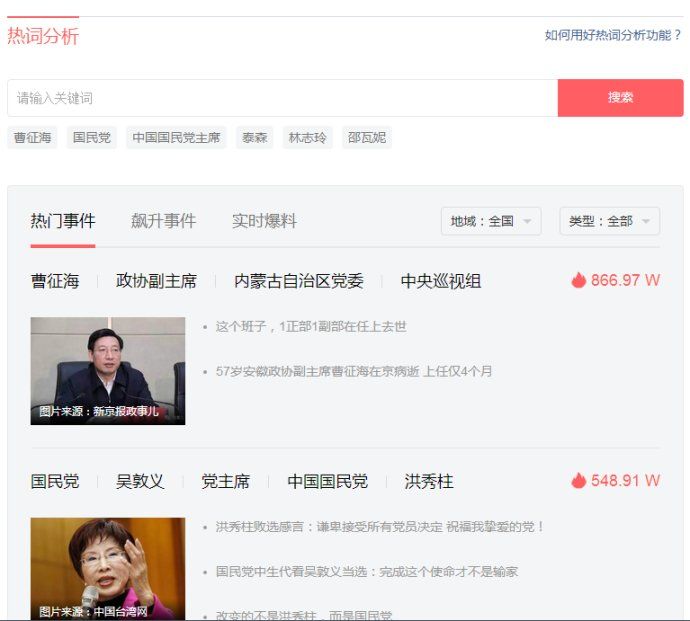Click the 邵瓦妮 keyword tag
Image resolution: width=690 pixels, height=621 pixels.
(x=367, y=138)
